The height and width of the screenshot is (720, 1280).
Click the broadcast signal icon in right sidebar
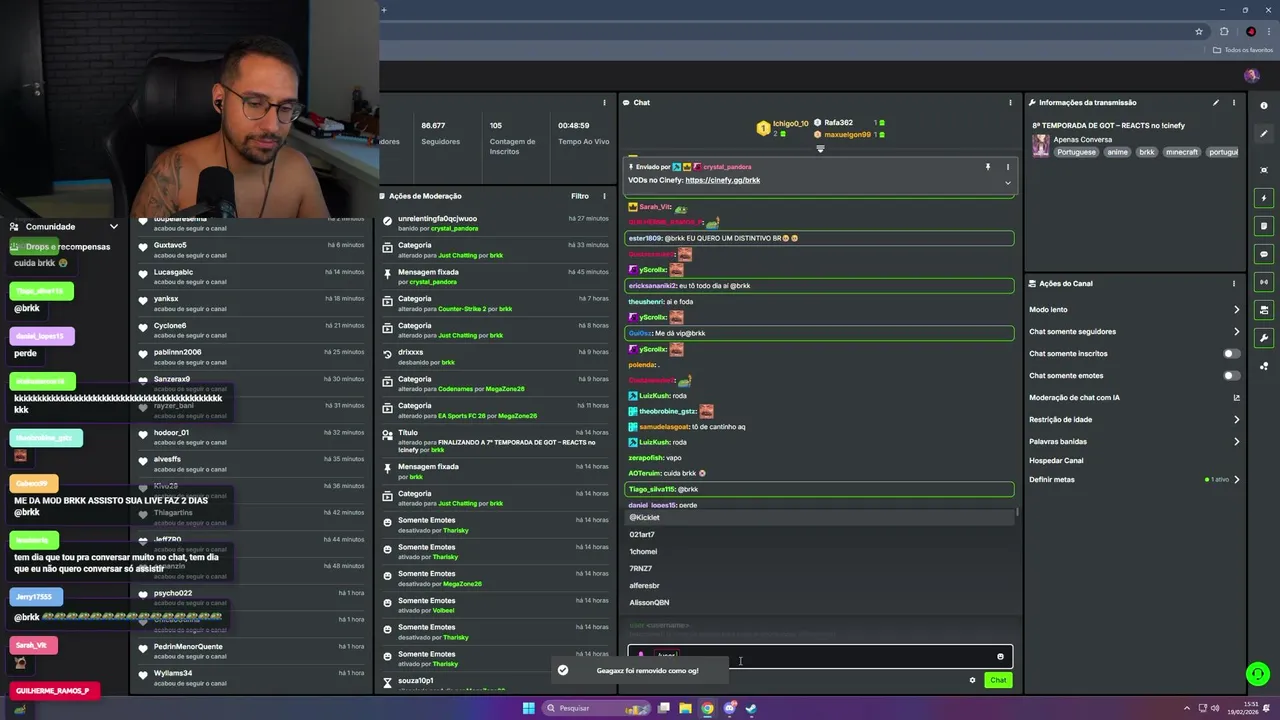tap(1264, 282)
